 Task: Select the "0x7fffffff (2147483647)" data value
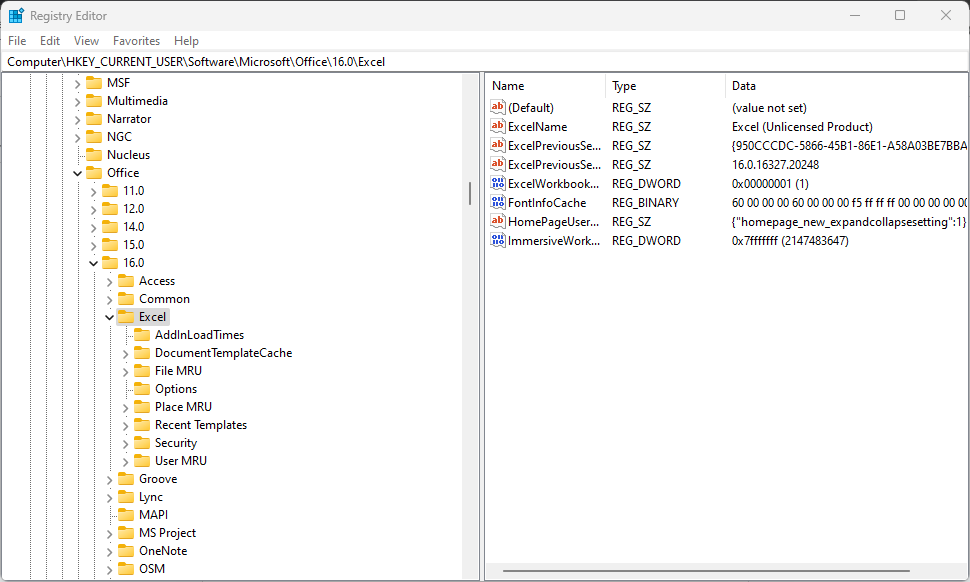coord(790,241)
